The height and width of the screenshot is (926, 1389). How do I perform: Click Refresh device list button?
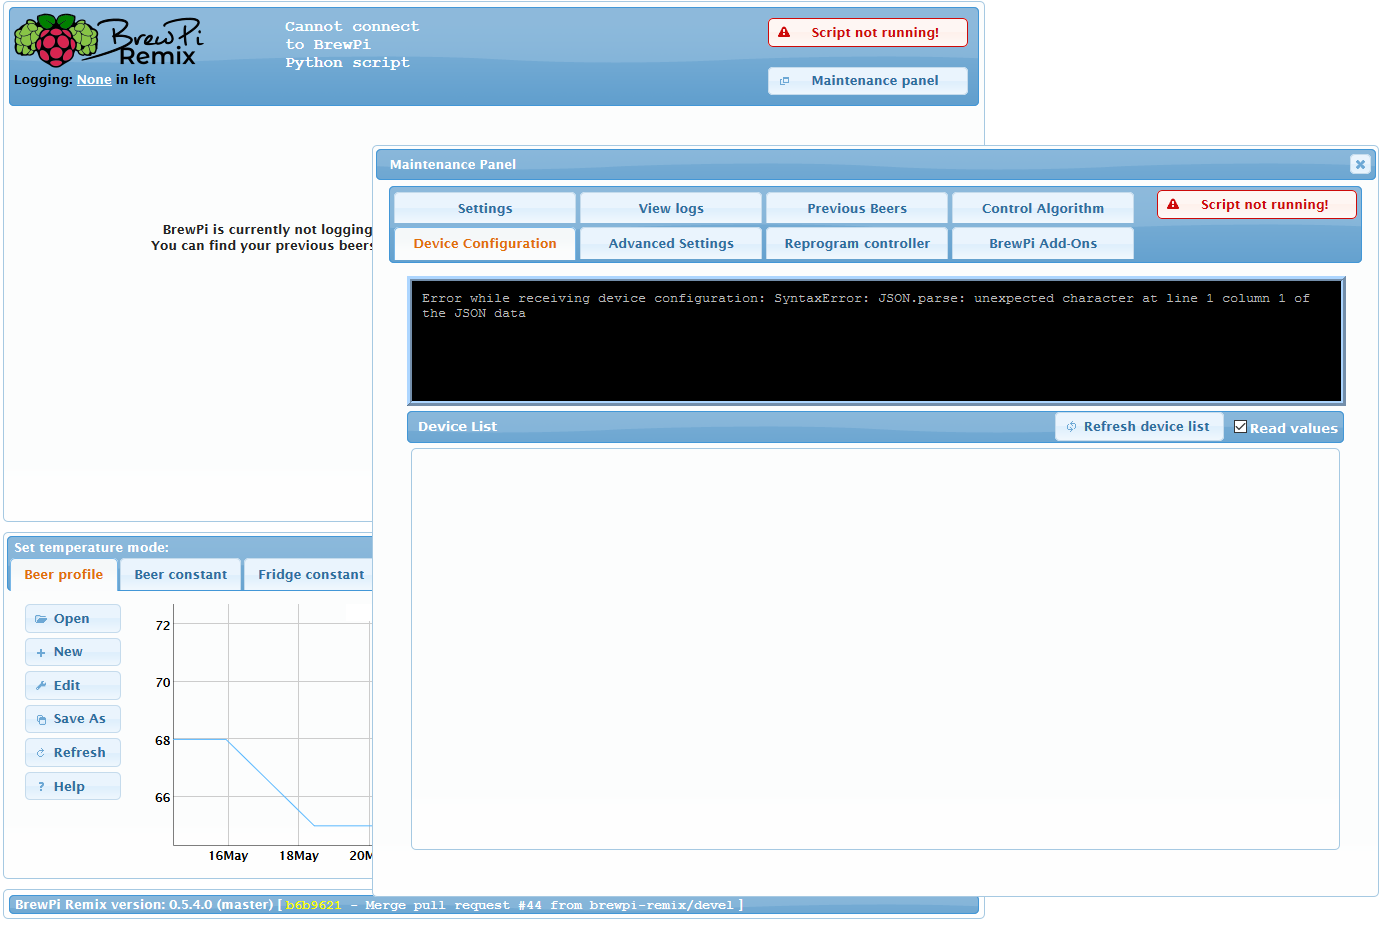pos(1139,427)
